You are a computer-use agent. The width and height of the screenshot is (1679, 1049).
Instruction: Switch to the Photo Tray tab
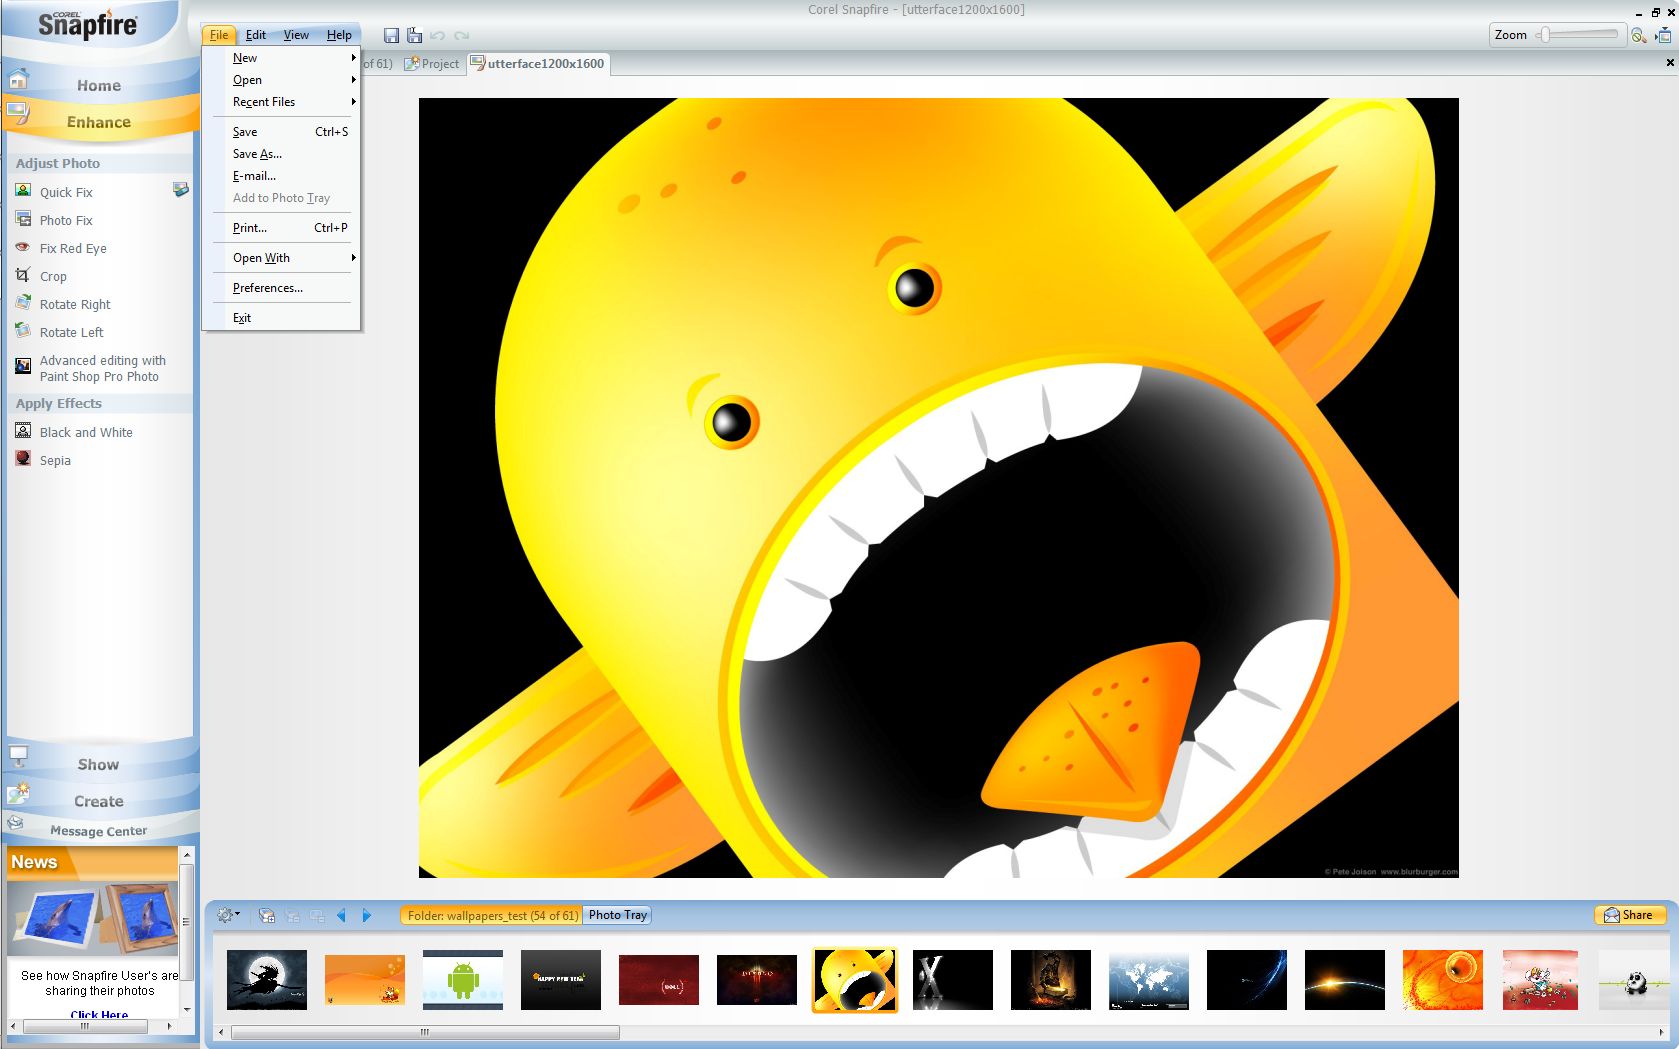[x=618, y=915]
